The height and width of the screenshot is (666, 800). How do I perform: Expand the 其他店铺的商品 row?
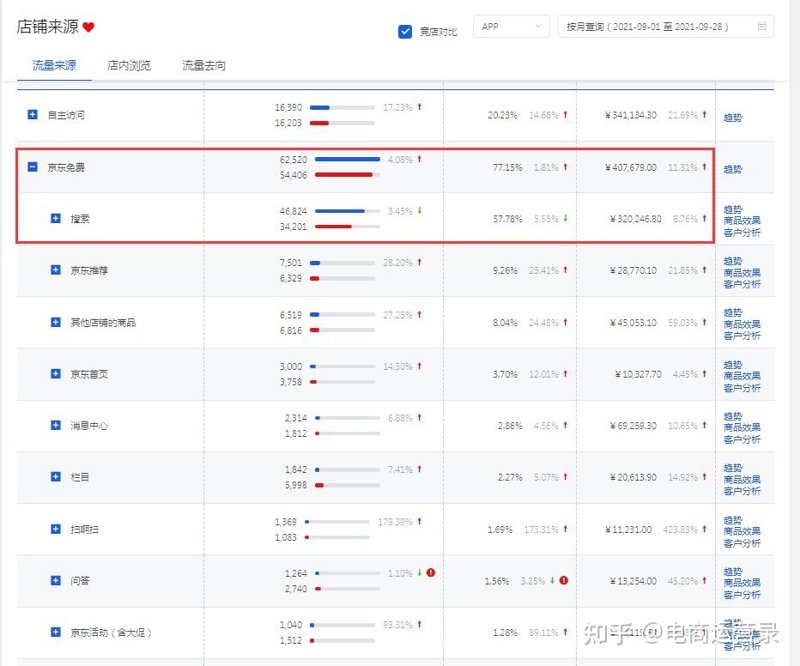click(56, 322)
